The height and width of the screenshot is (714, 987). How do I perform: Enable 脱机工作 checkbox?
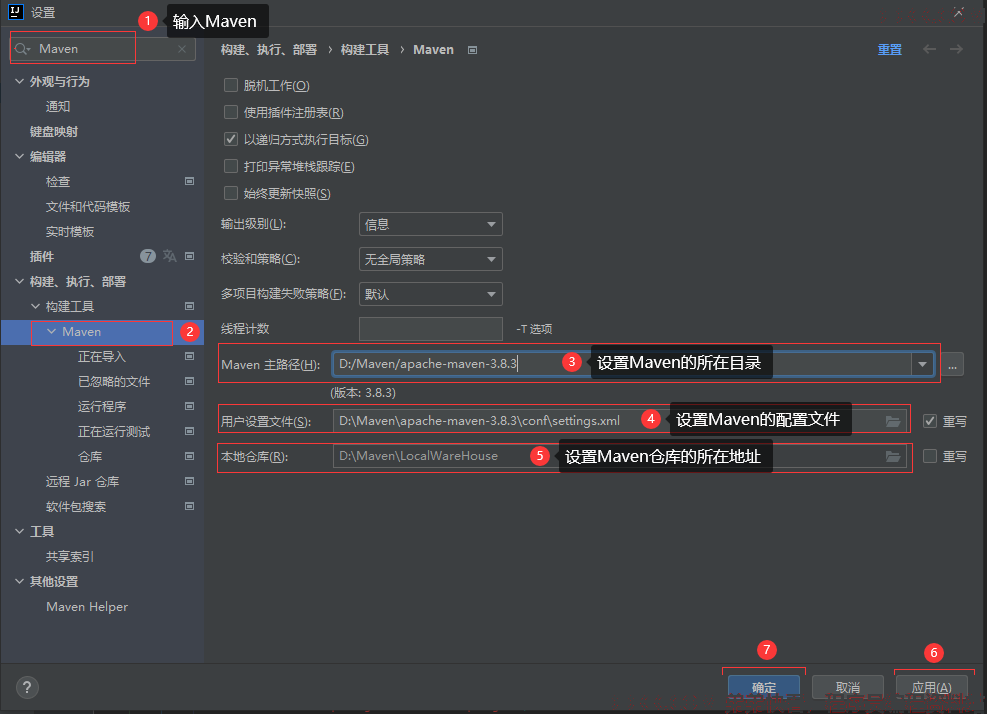[x=231, y=85]
